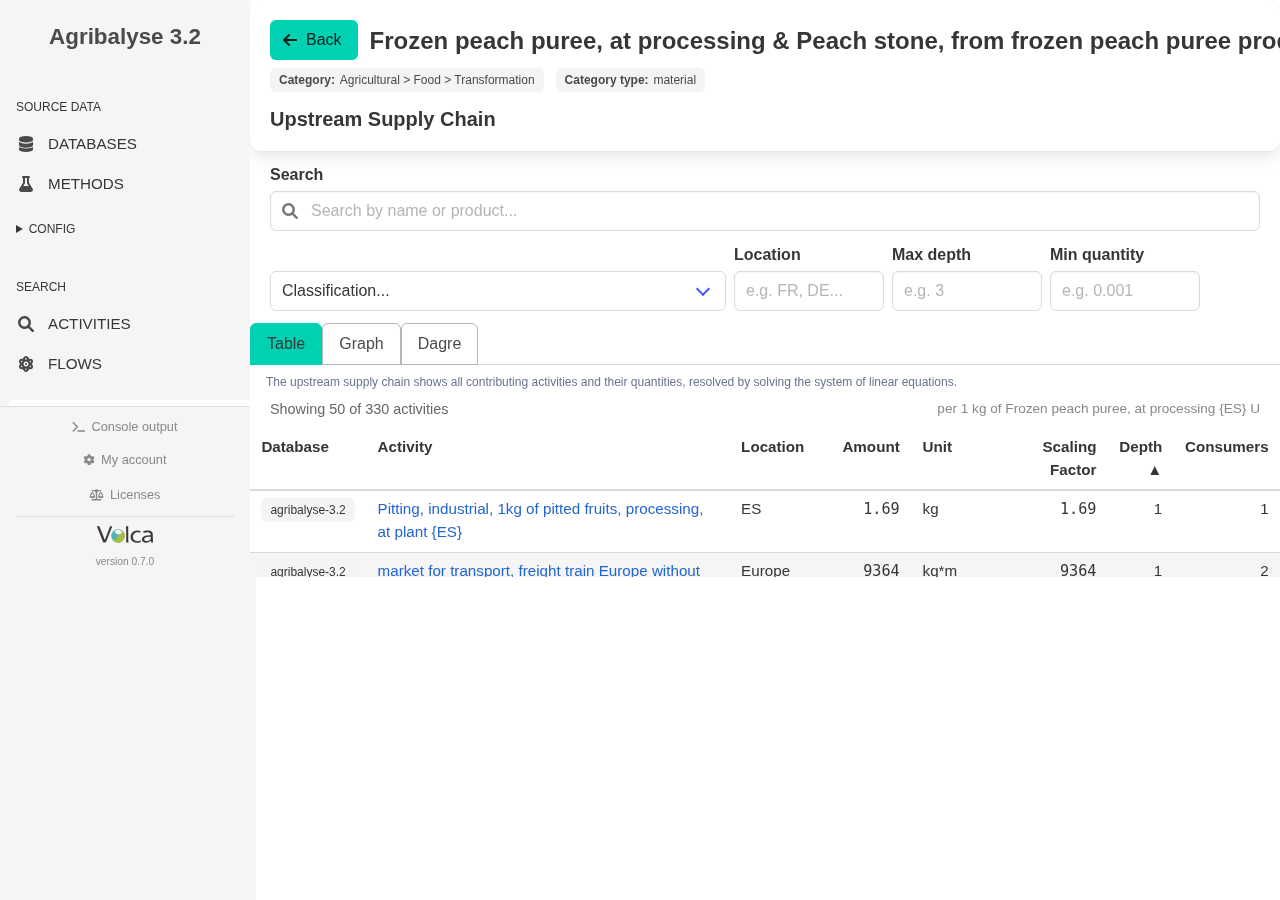Image resolution: width=1280 pixels, height=900 pixels.
Task: Click the Database column header
Action: pos(295,447)
